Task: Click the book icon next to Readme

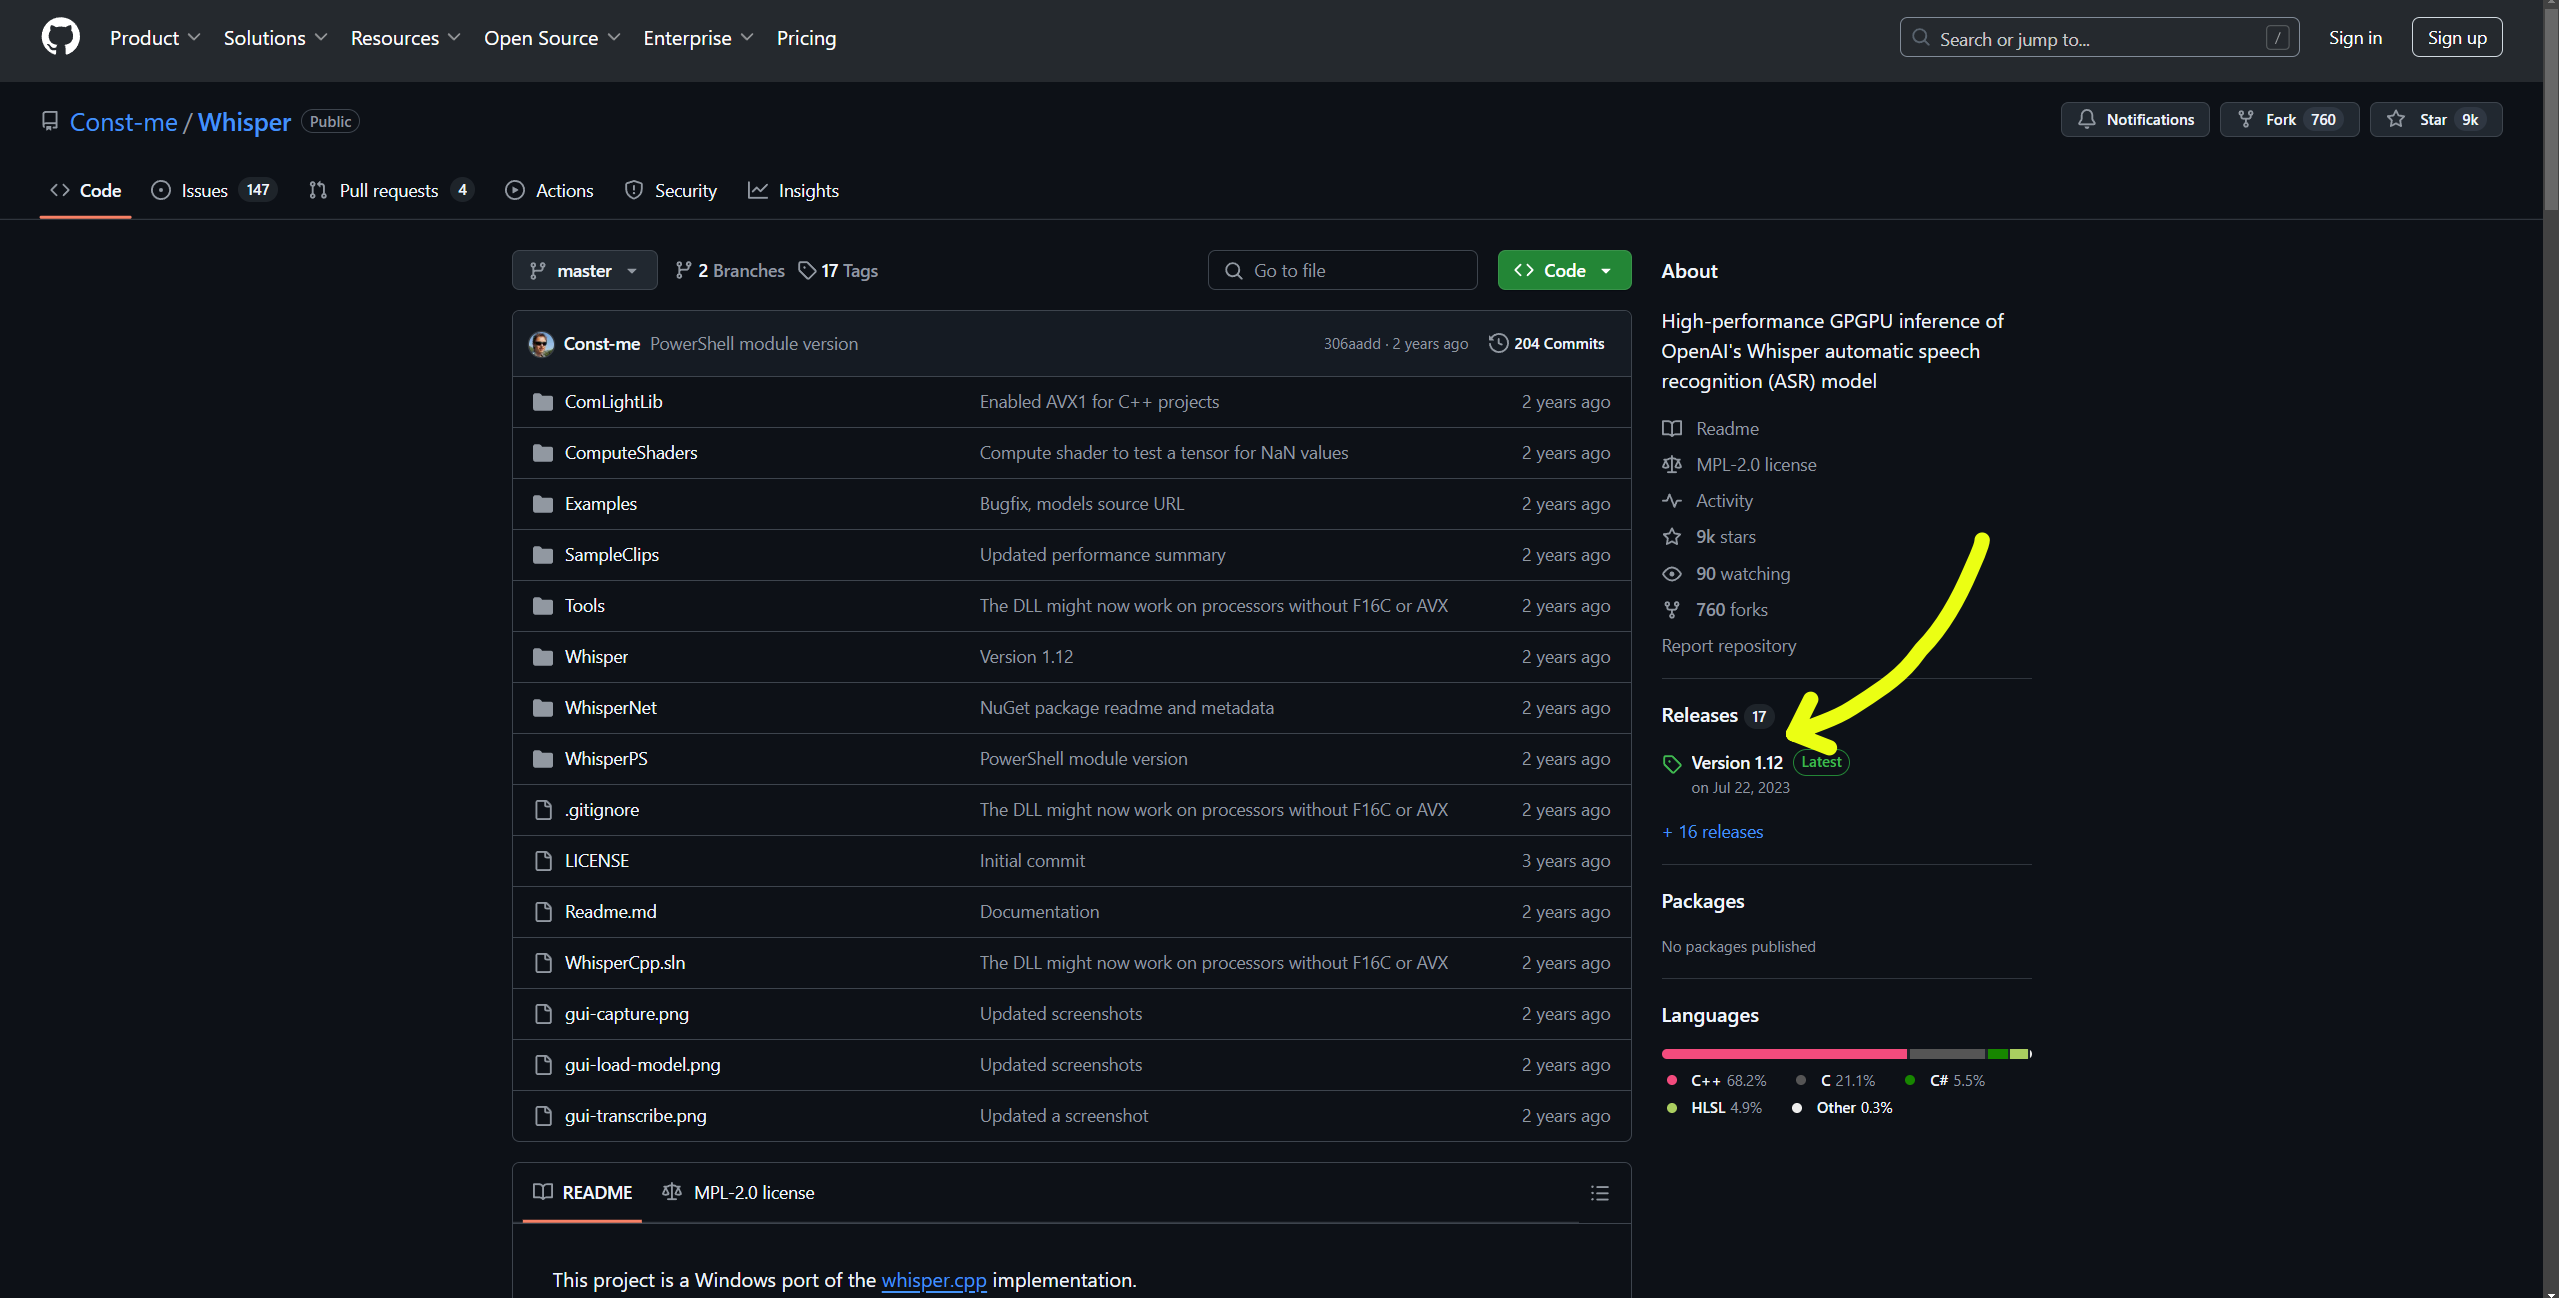Action: coord(1672,428)
